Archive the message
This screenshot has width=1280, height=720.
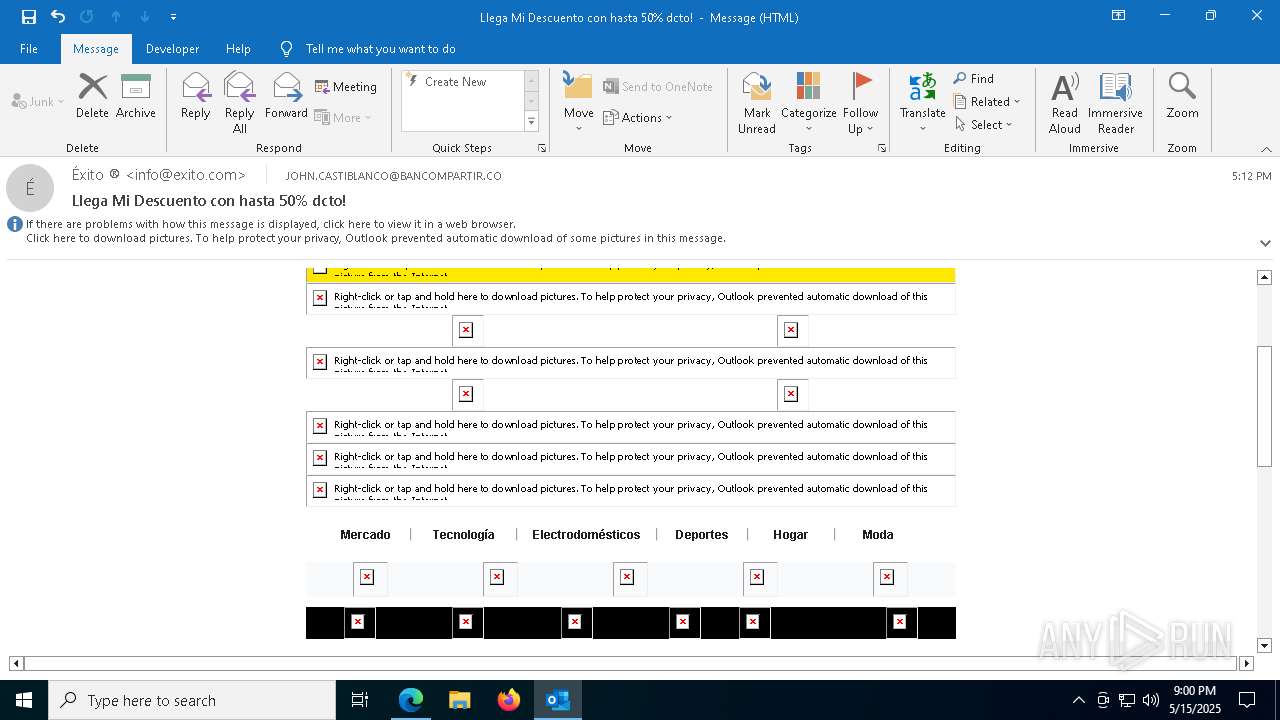(x=136, y=96)
